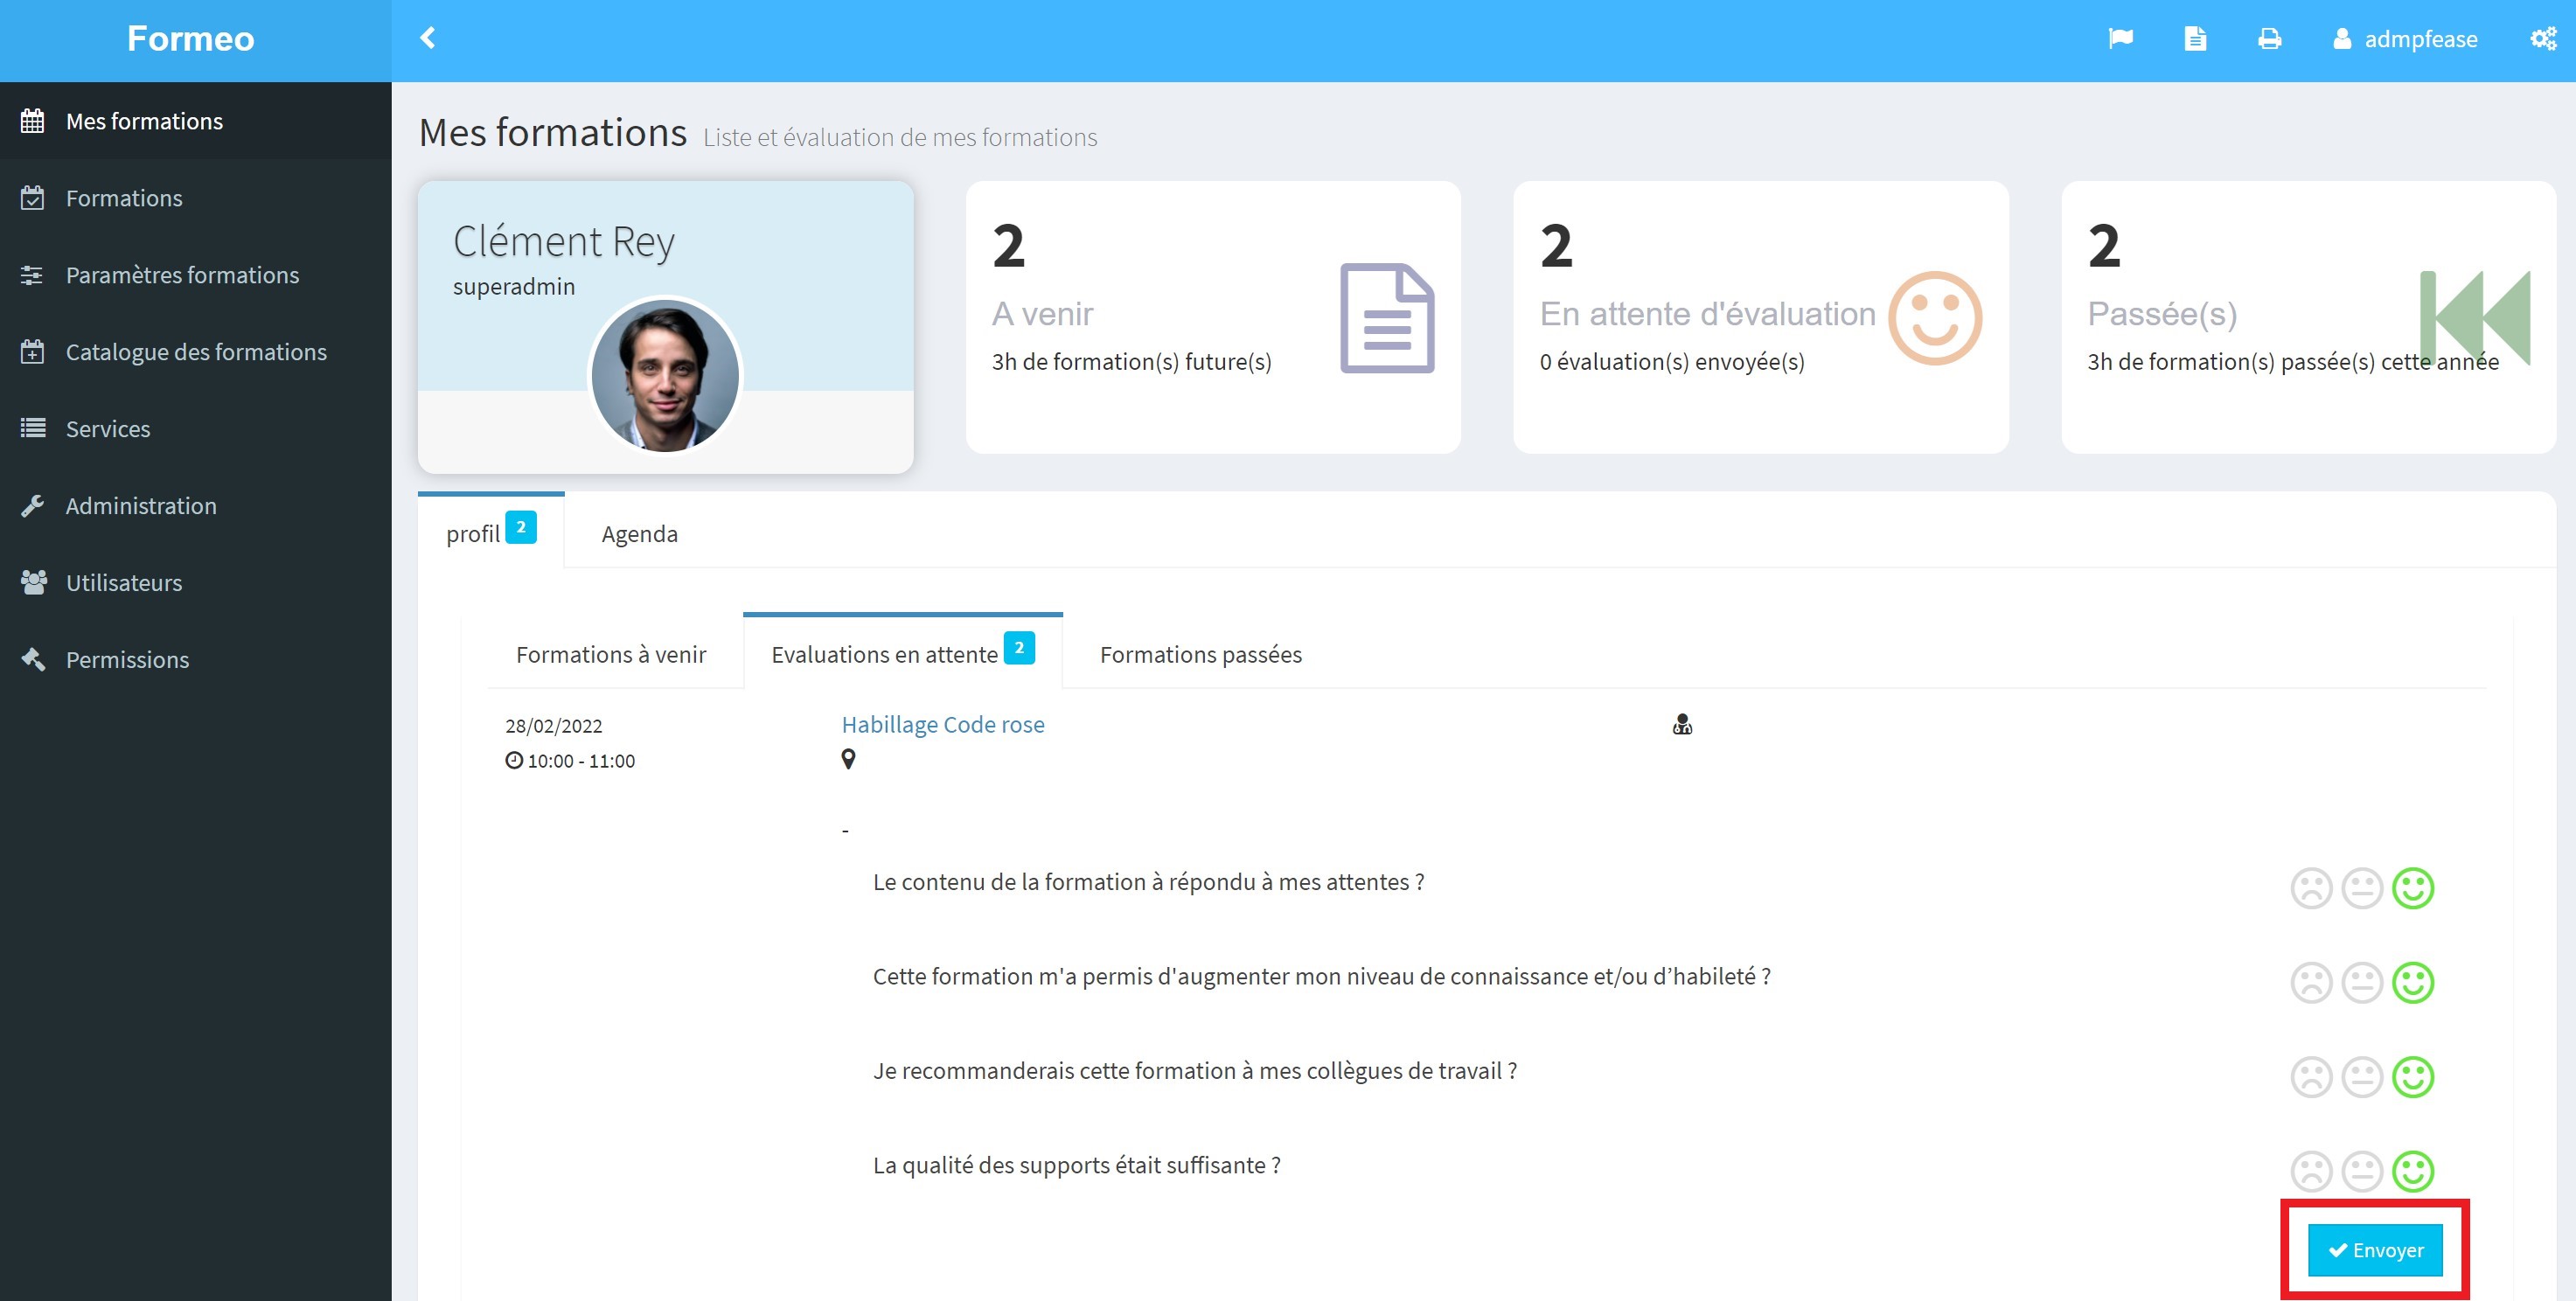The height and width of the screenshot is (1301, 2576).
Task: Rate contenu question with happy face
Action: (2413, 888)
